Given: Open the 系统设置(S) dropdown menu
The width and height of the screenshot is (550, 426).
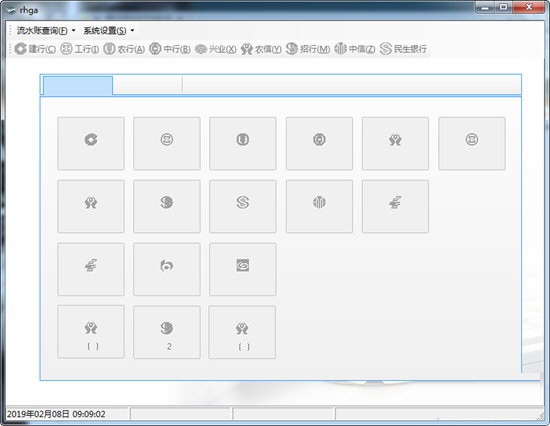Looking at the screenshot, I should click(109, 31).
